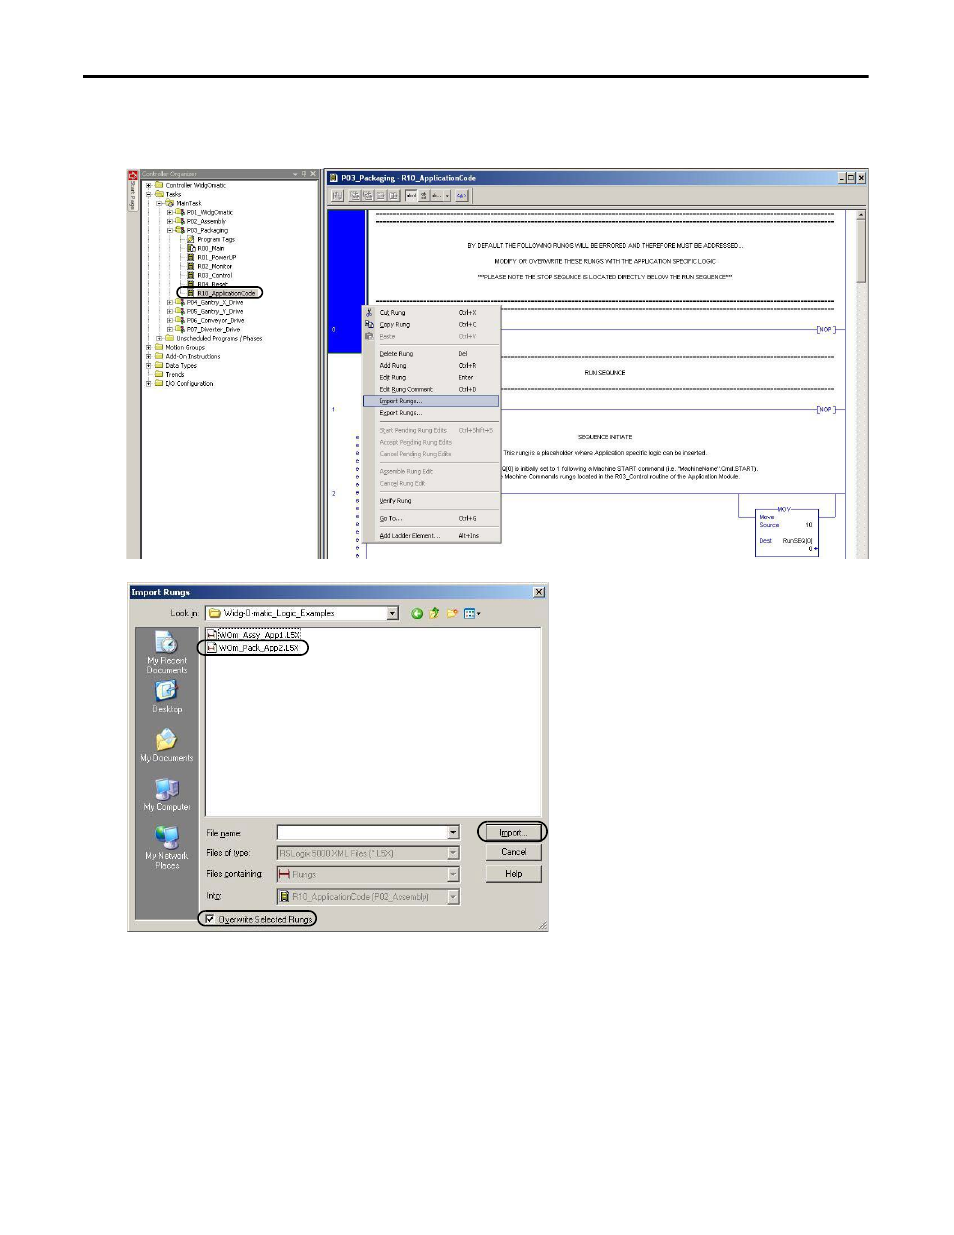Choose Go To from context menu

coord(430,518)
